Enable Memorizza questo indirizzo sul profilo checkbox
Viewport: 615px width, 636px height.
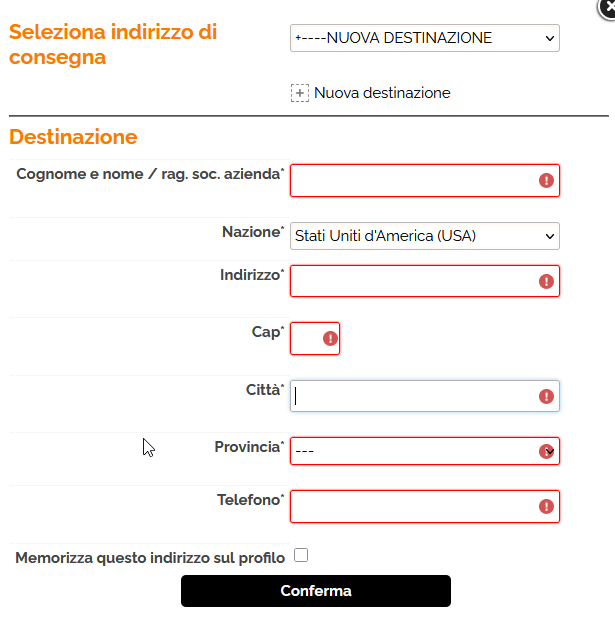301,555
